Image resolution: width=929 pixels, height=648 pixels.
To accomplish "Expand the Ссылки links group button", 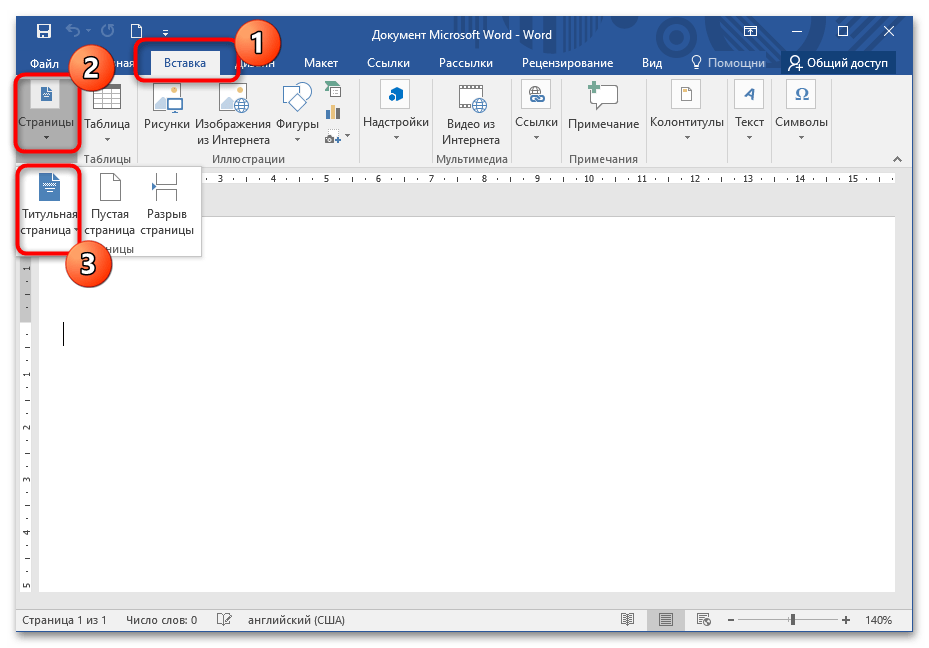I will click(x=536, y=112).
